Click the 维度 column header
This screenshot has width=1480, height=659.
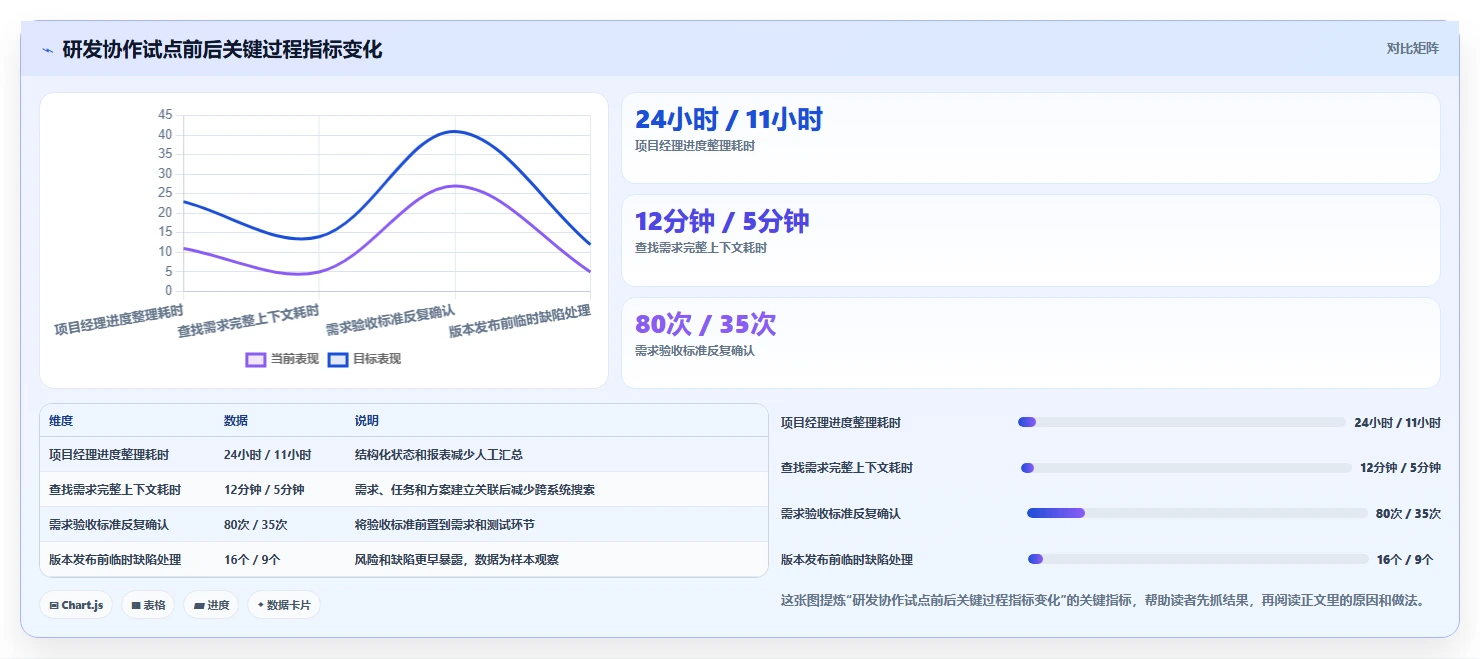[61, 421]
